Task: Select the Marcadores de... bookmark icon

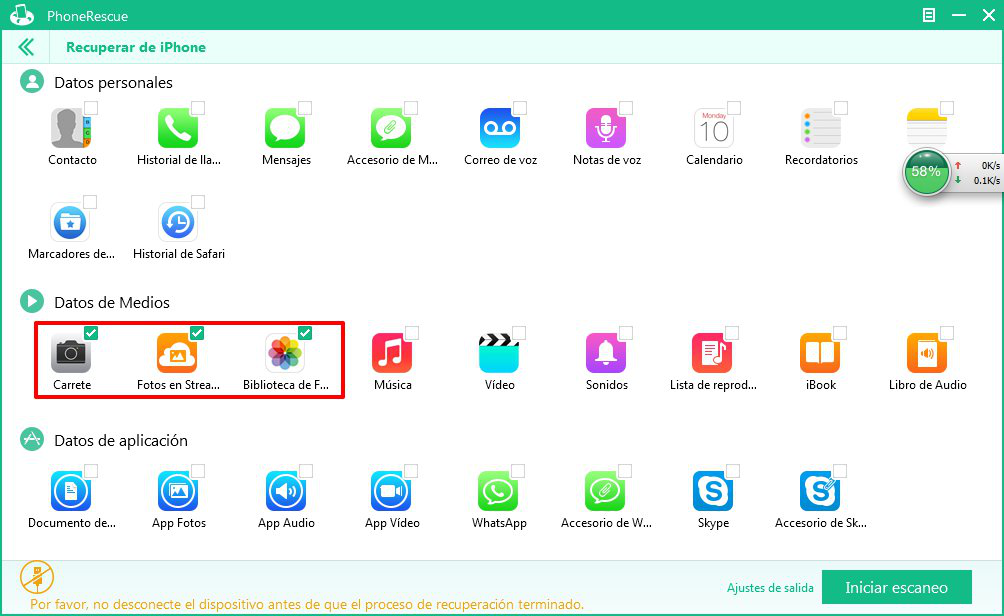Action: 70,222
